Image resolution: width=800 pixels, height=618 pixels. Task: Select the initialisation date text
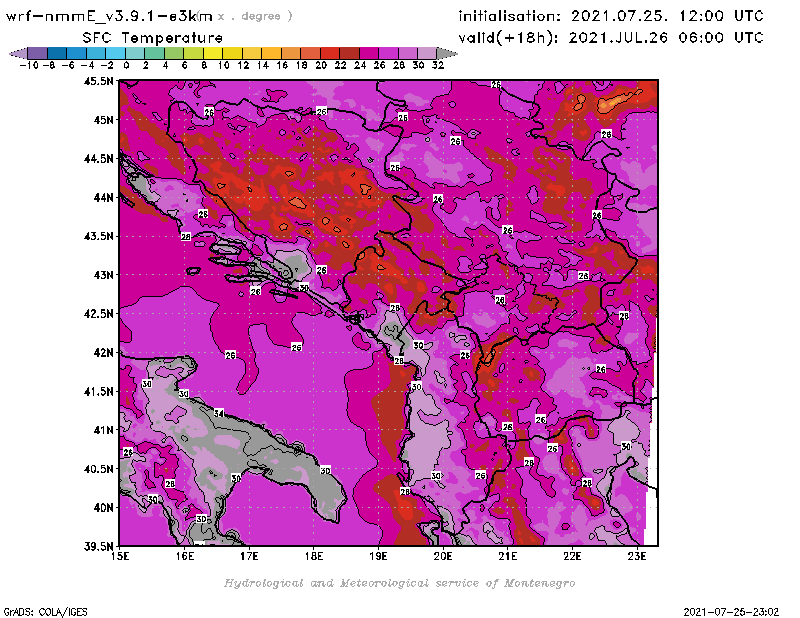(x=611, y=16)
